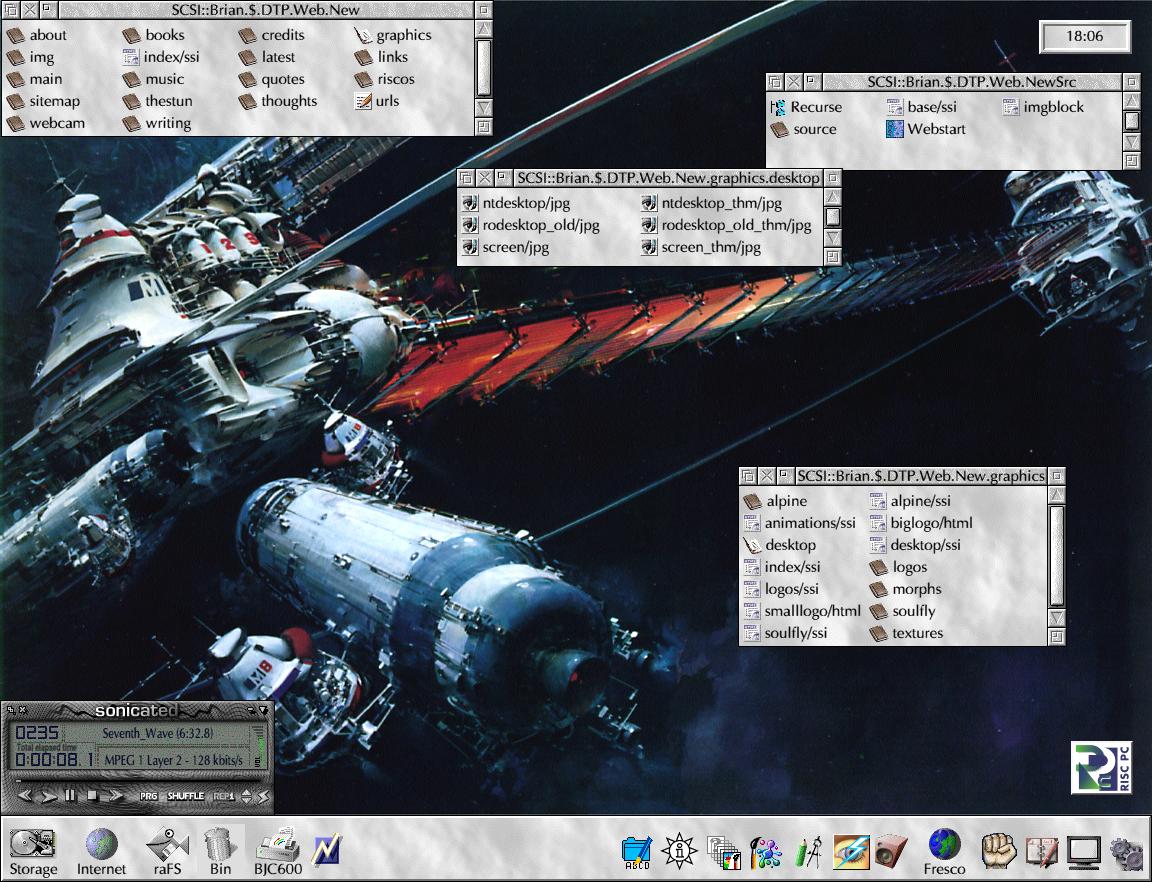
Task: Click the RISC PC logo pinned on the desktop
Action: pyautogui.click(x=1101, y=768)
